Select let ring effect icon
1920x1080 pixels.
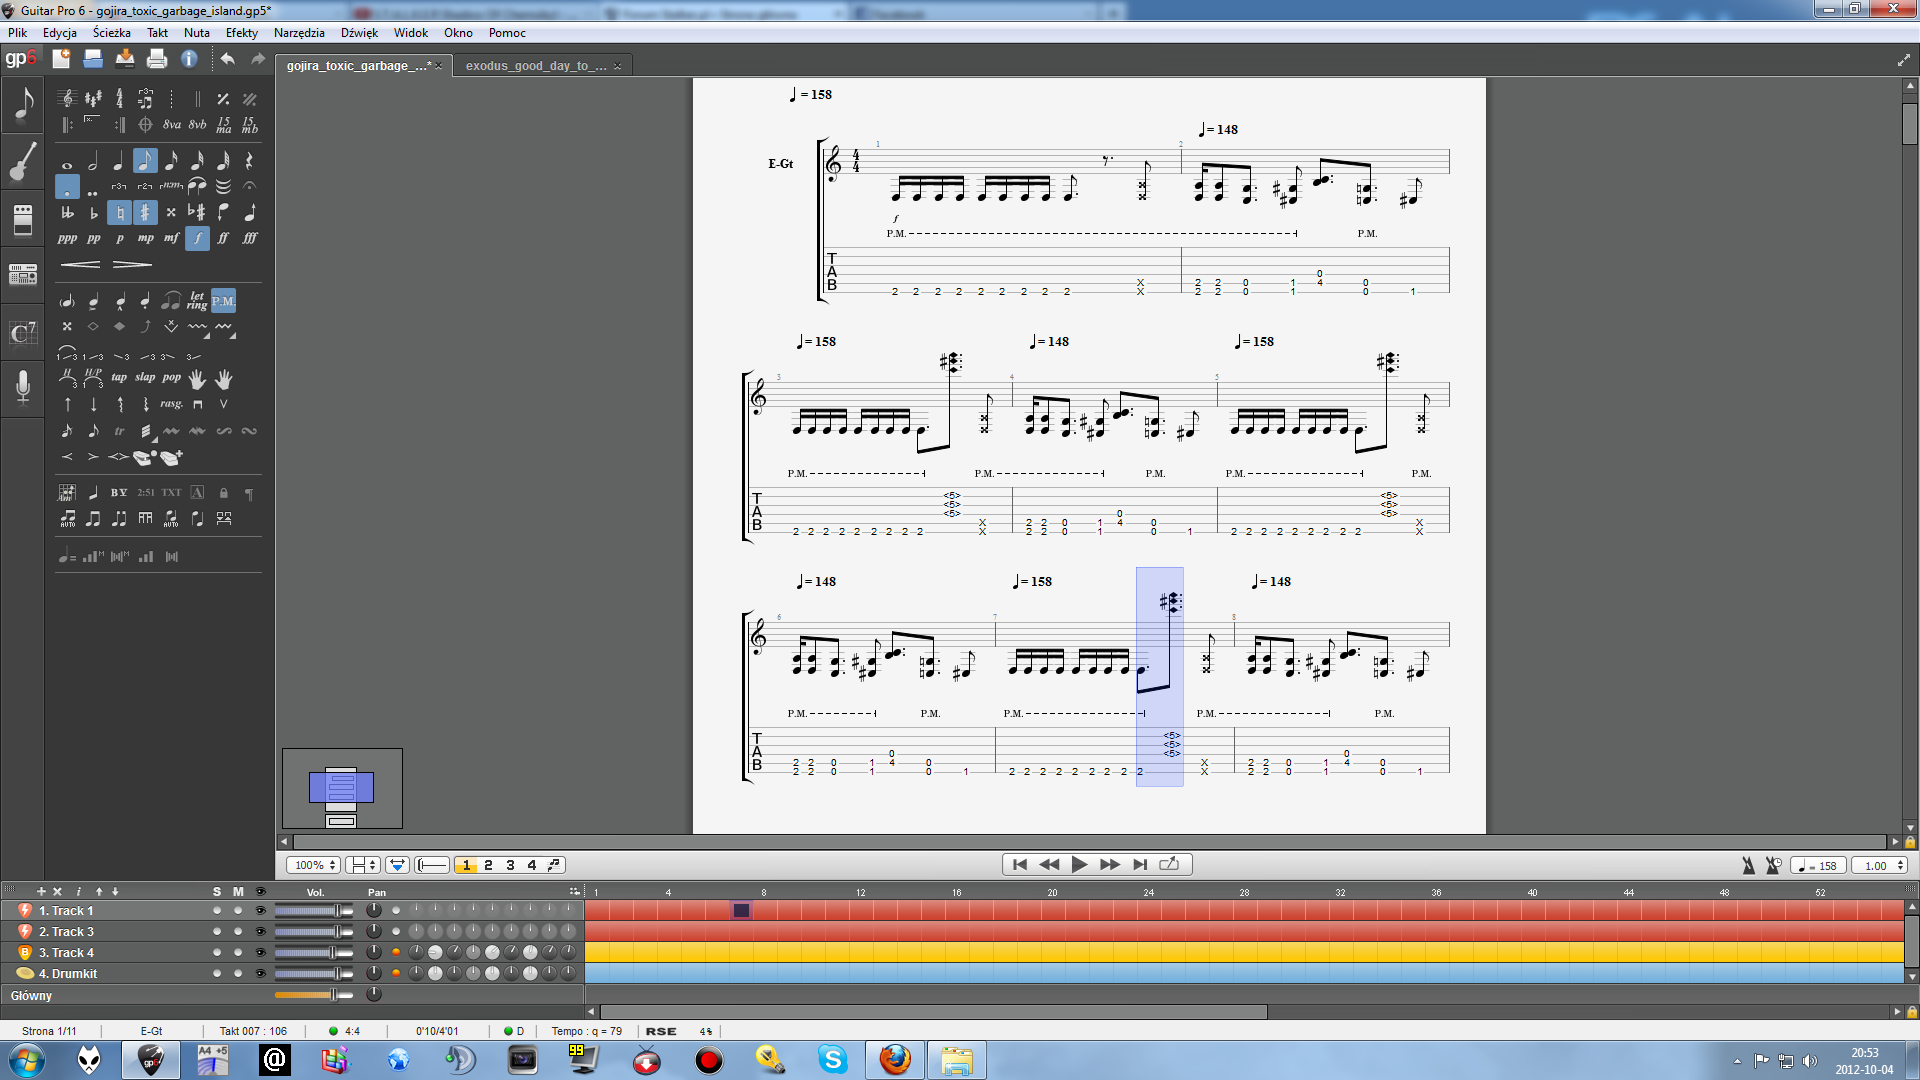coord(197,301)
